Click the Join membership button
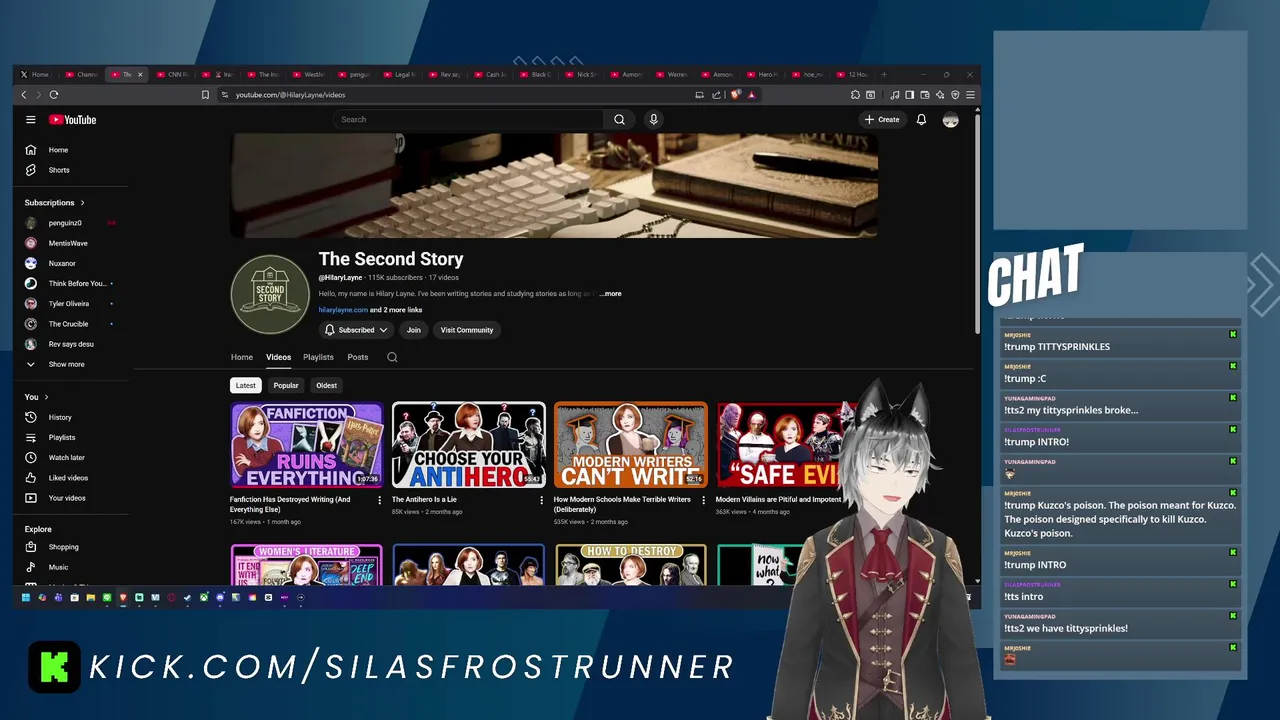The image size is (1280, 720). (x=413, y=330)
